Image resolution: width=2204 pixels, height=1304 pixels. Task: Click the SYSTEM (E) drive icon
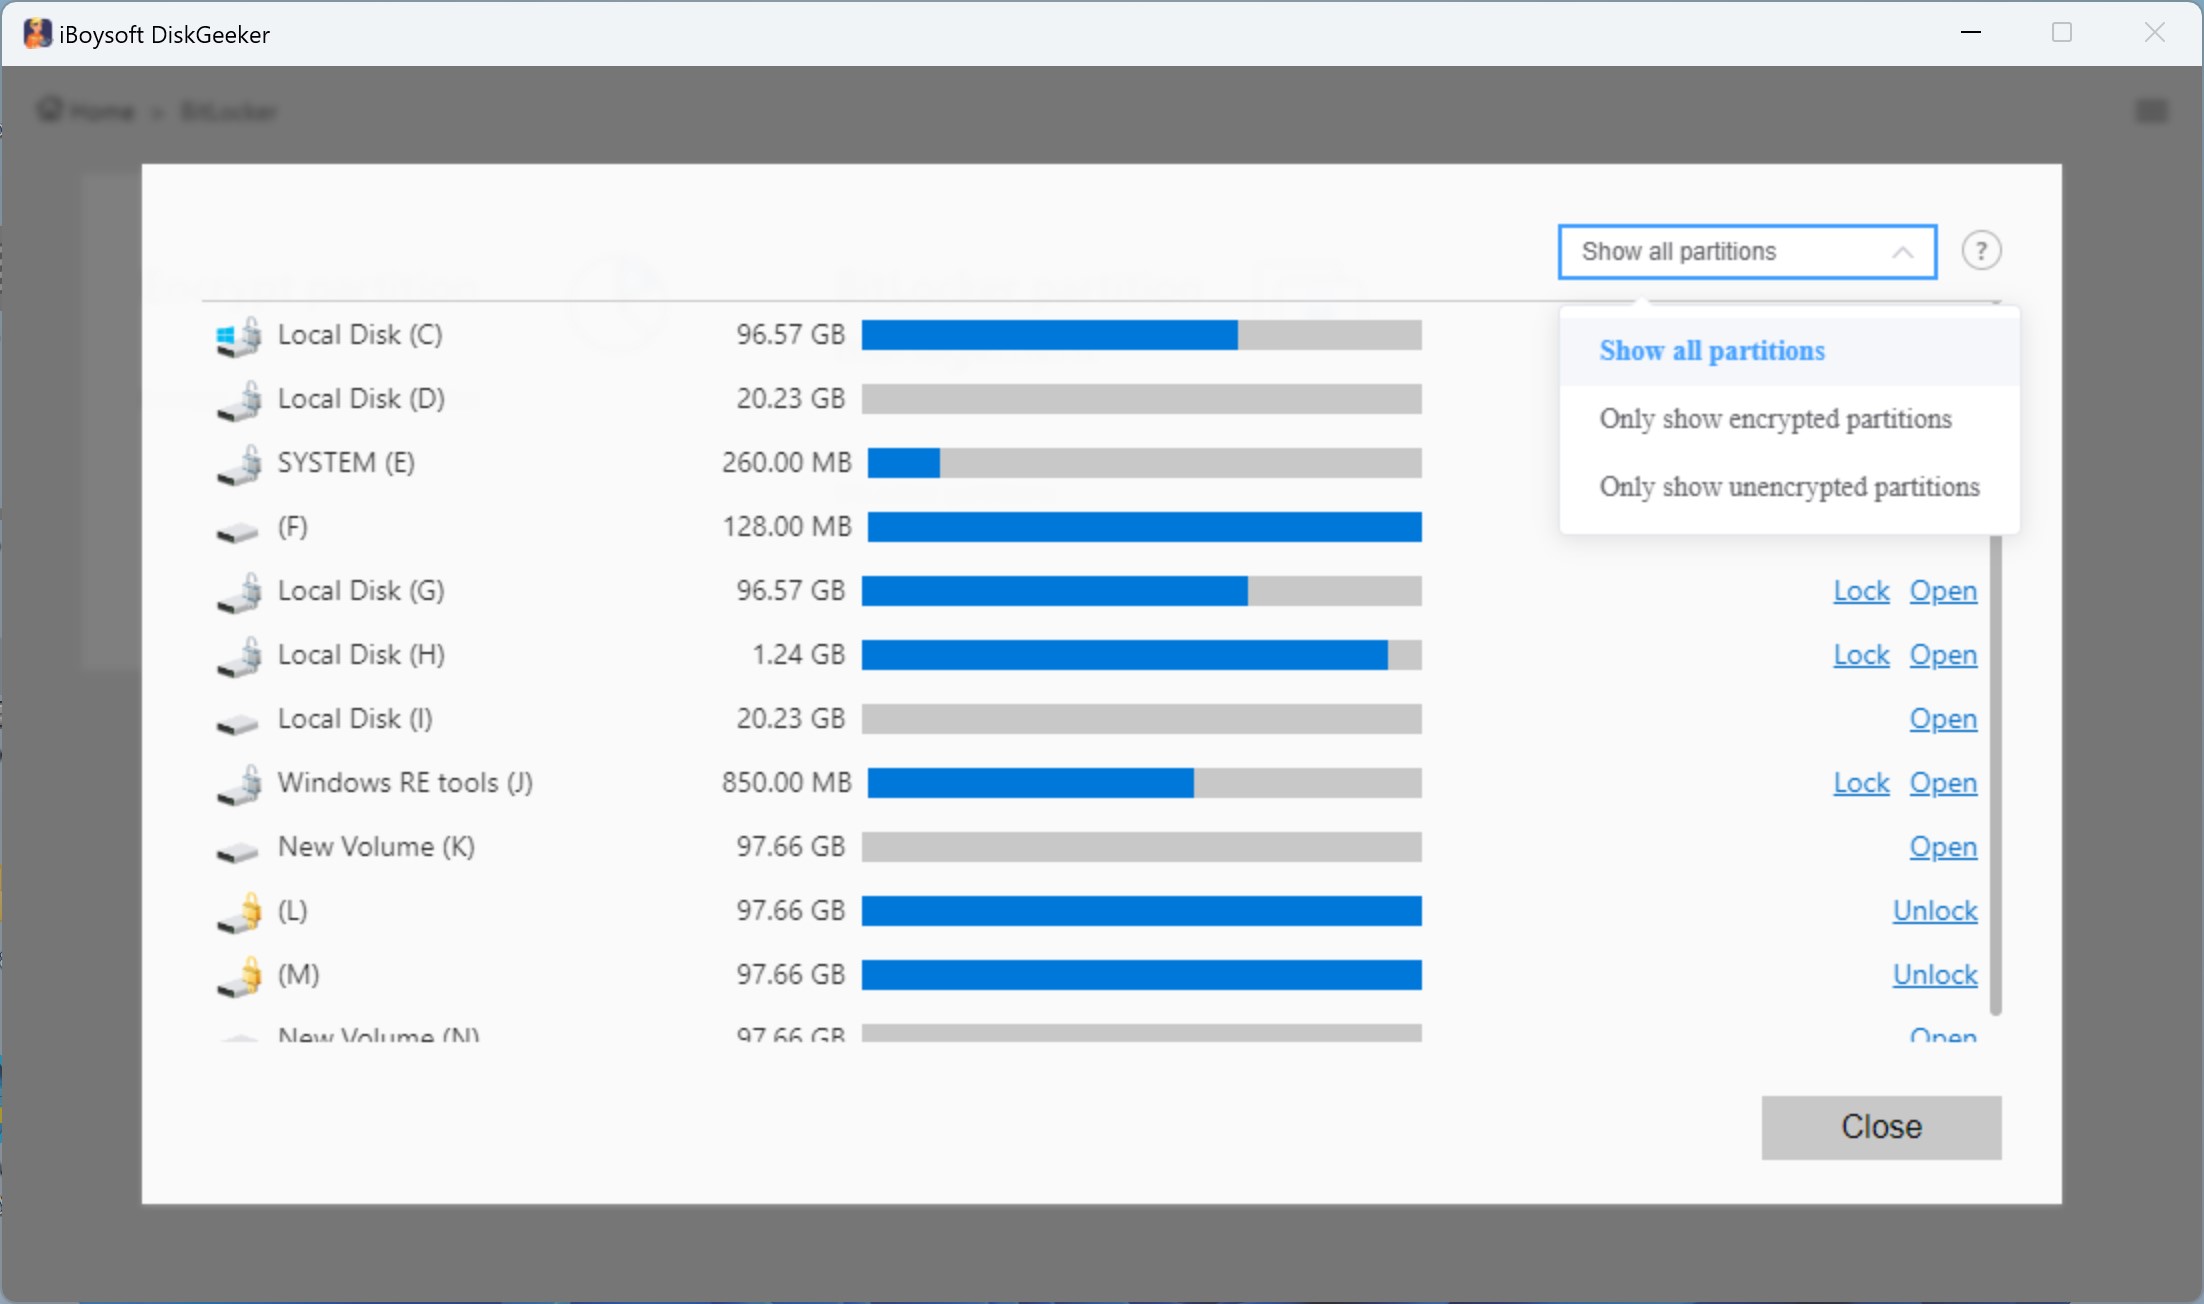[239, 464]
